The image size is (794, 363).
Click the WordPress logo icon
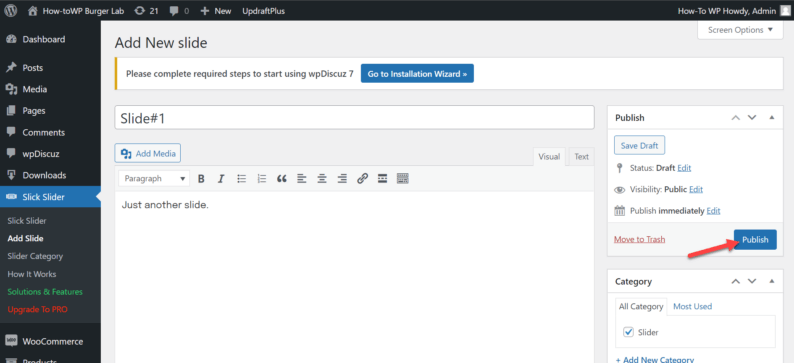pos(11,11)
